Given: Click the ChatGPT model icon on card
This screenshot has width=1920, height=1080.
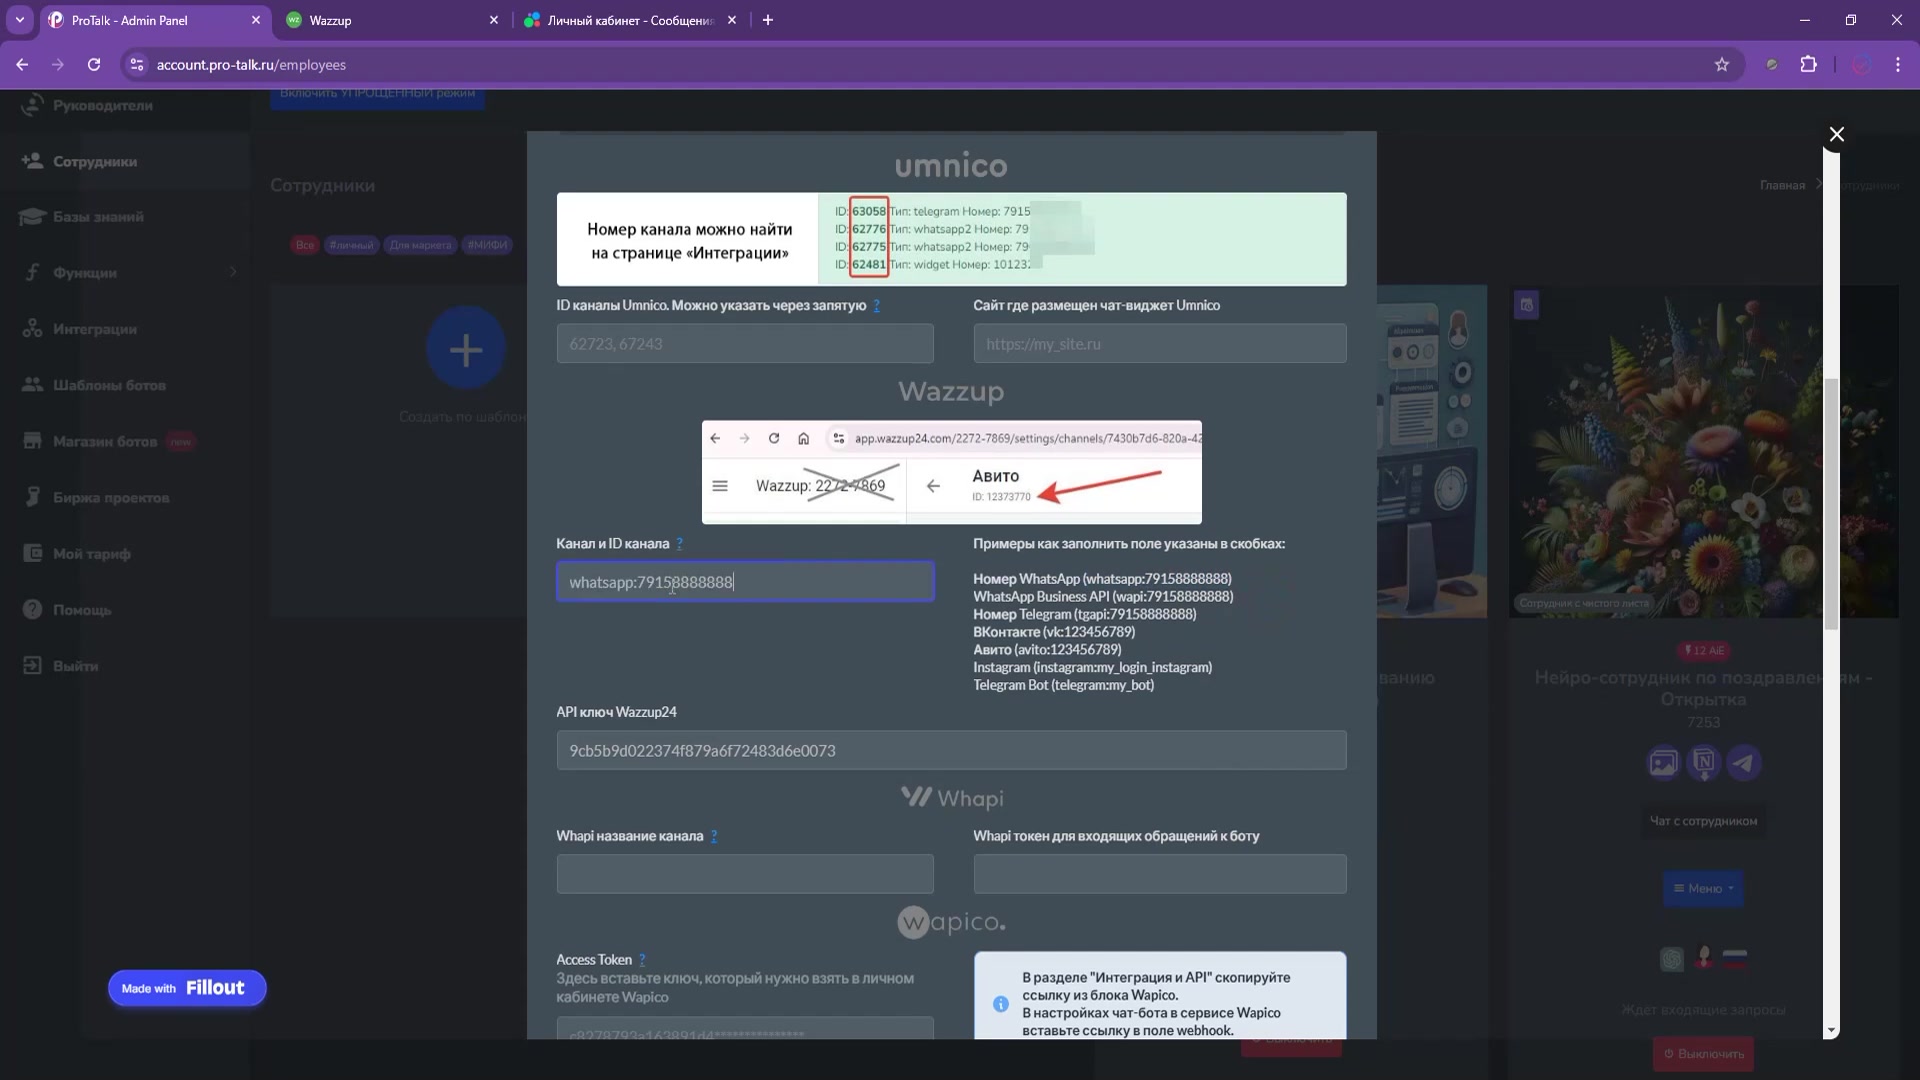Looking at the screenshot, I should click(x=1672, y=959).
